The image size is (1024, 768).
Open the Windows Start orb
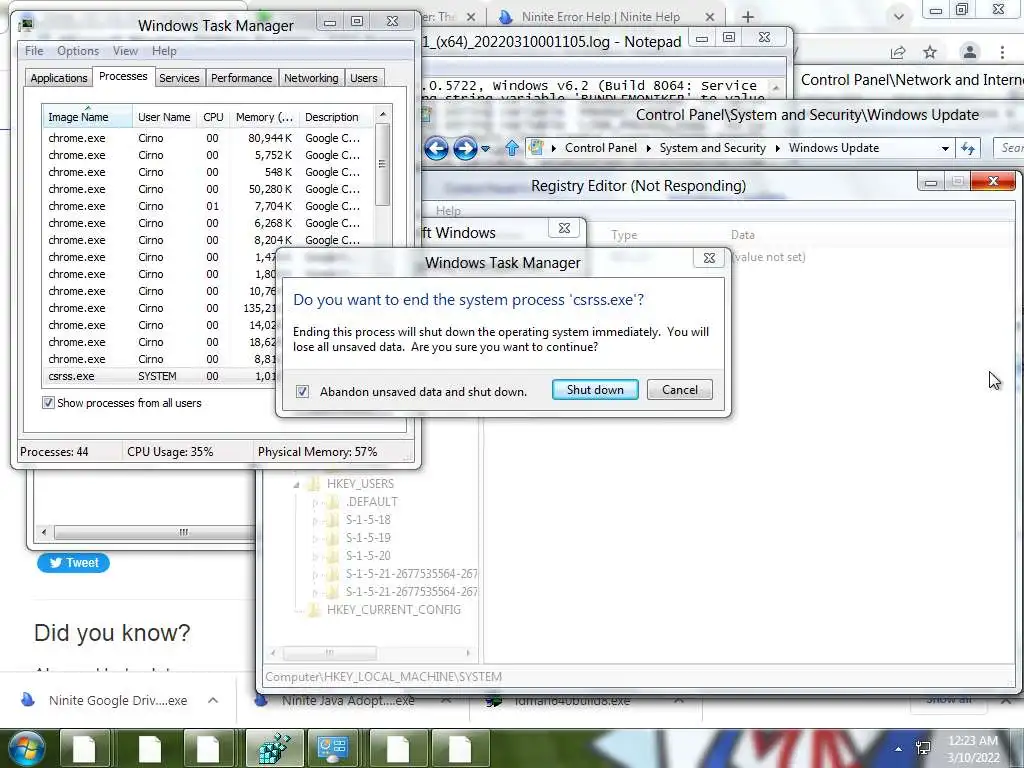click(x=26, y=748)
